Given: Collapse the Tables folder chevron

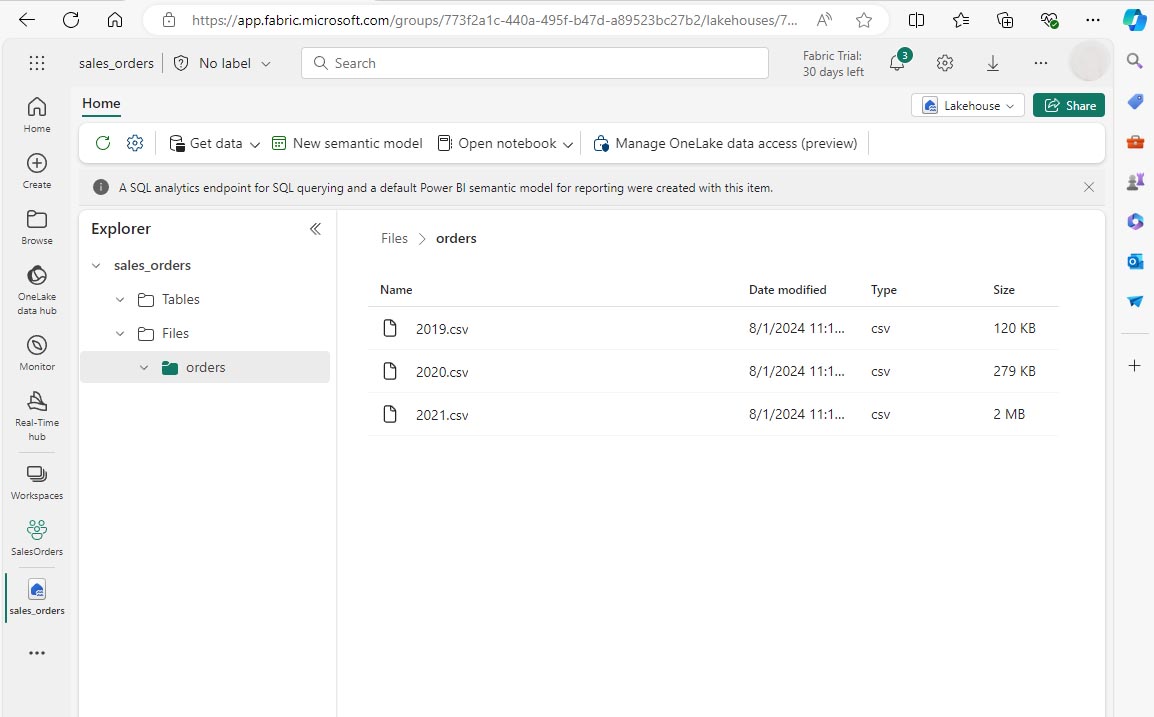Looking at the screenshot, I should point(120,300).
